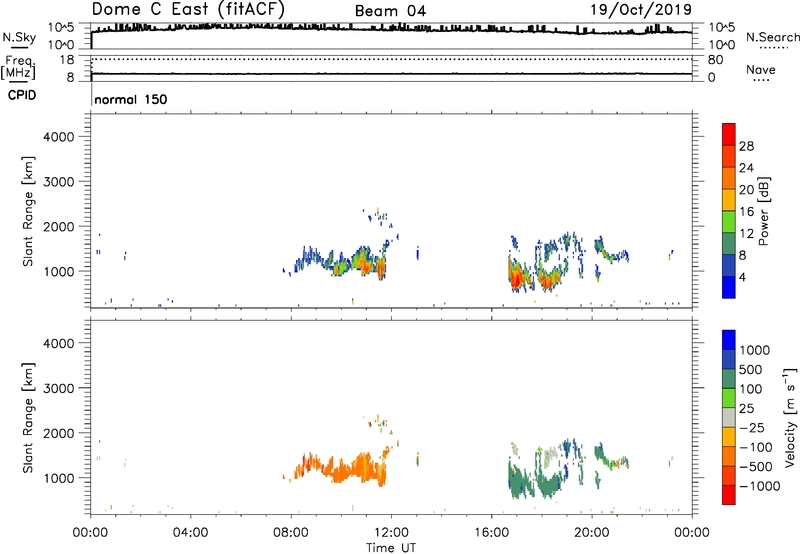Viewport: 800px width, 554px height.
Task: Click the '80' Nave axis value
Action: pos(716,60)
